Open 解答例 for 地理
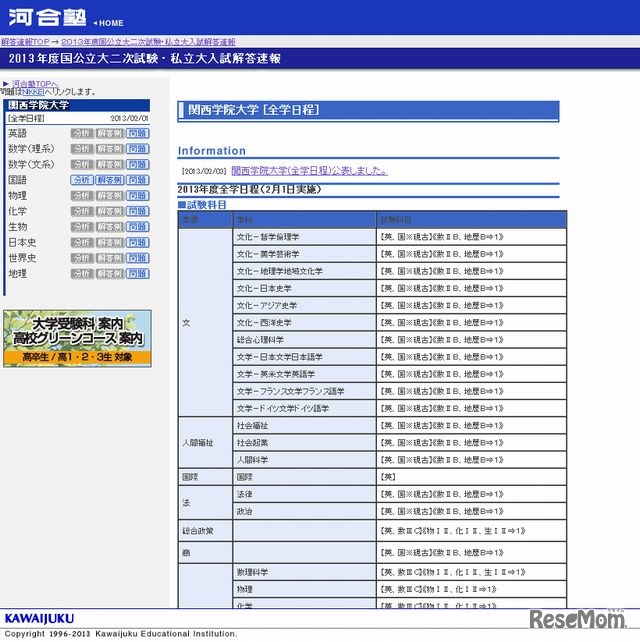Image resolution: width=640 pixels, height=642 pixels. click(x=110, y=274)
